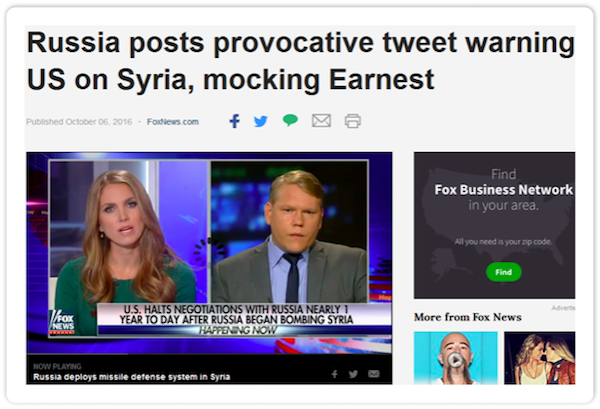
Task: Tweet the video from player bar
Action: point(353,374)
